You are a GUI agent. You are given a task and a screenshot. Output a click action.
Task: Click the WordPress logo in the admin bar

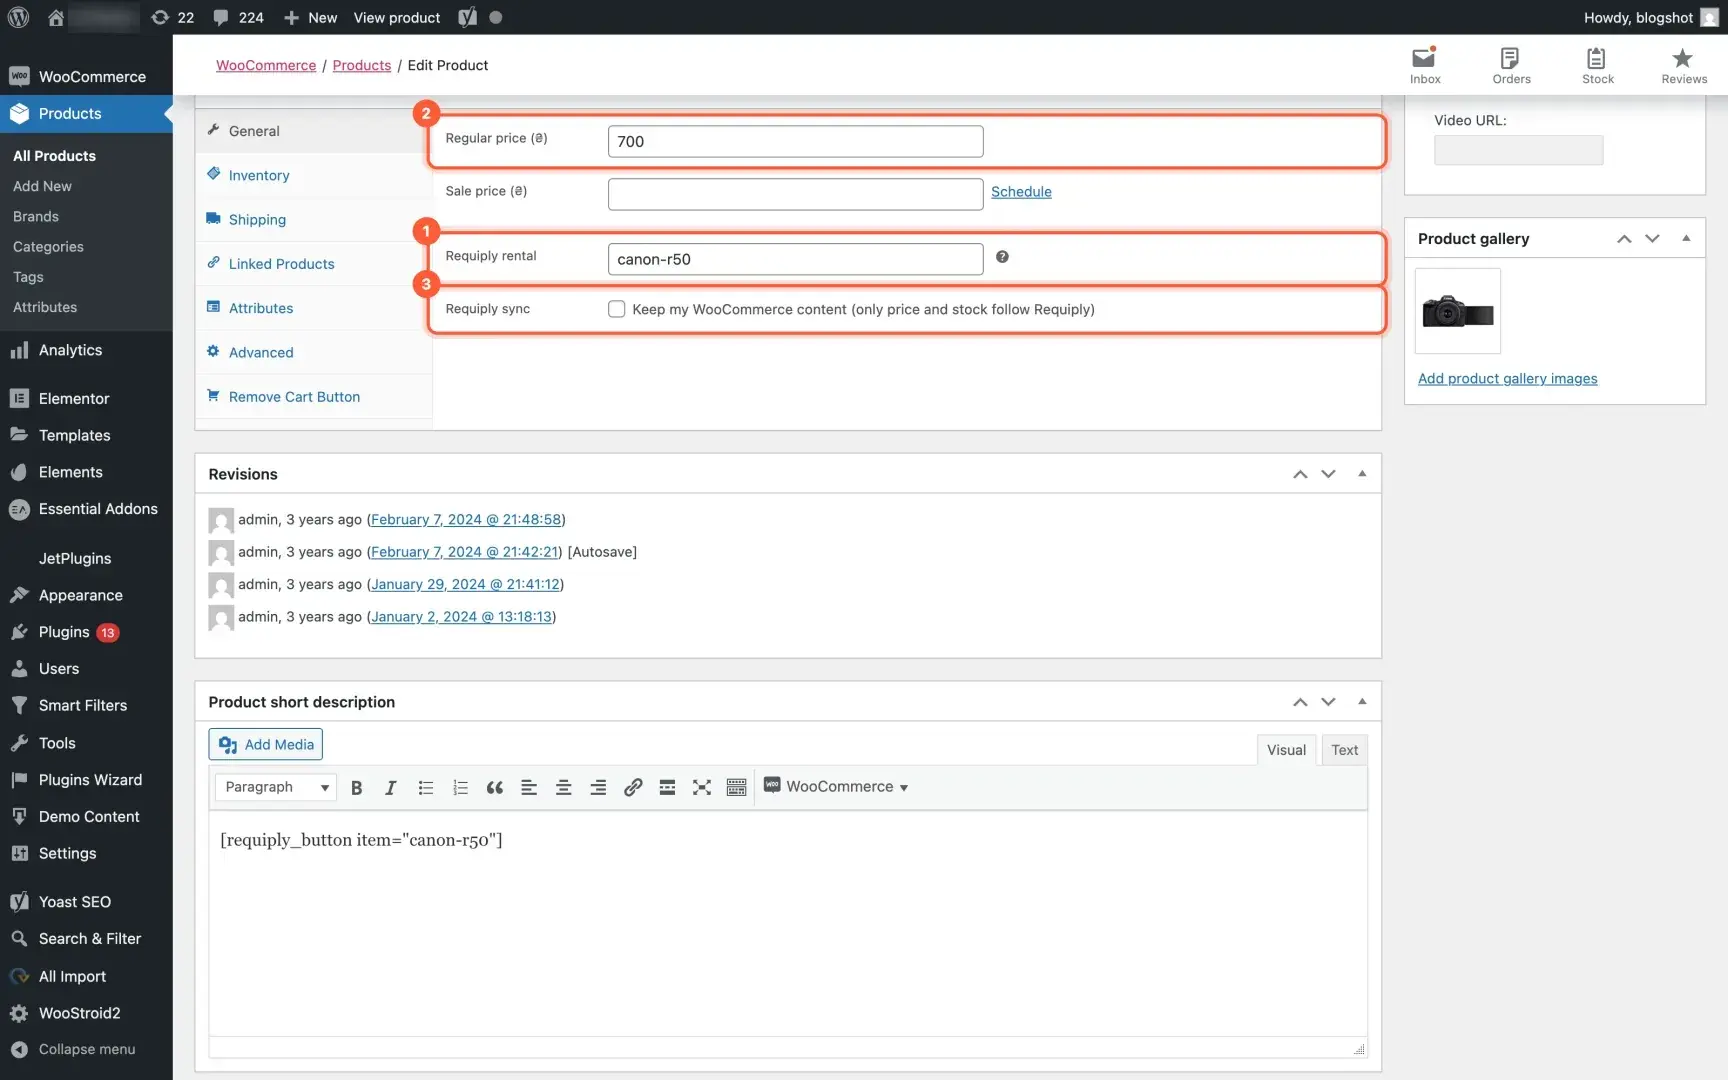(x=18, y=17)
